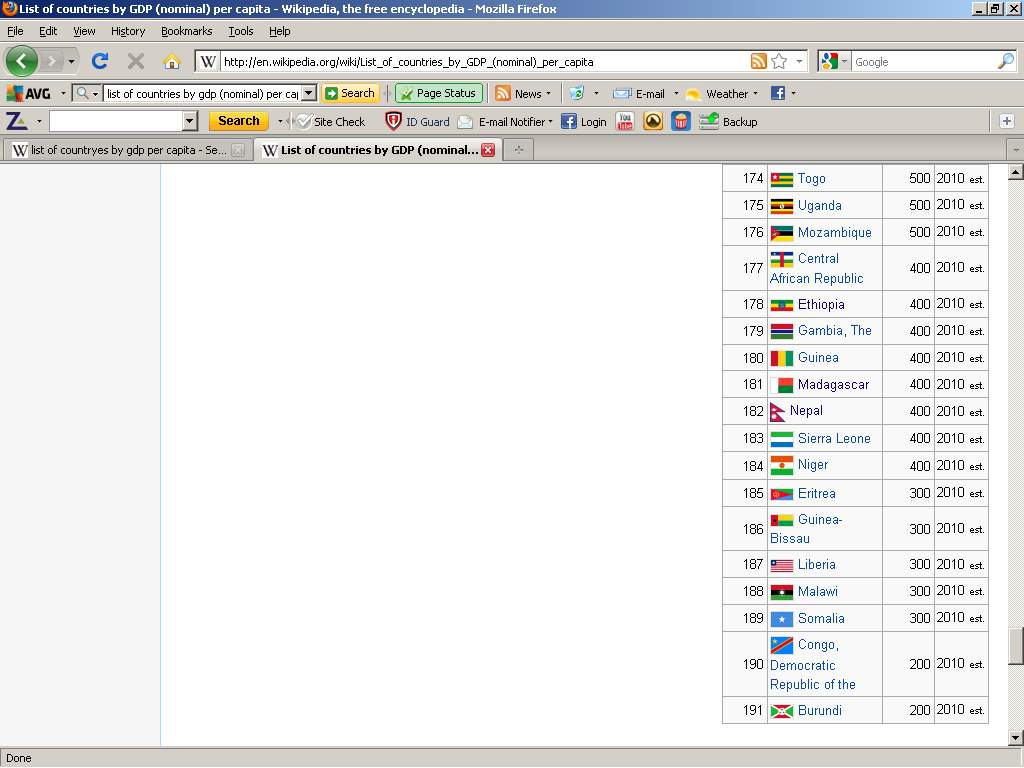Subscribe via RSS feed icon in address bar
This screenshot has width=1024, height=768.
pyautogui.click(x=758, y=61)
